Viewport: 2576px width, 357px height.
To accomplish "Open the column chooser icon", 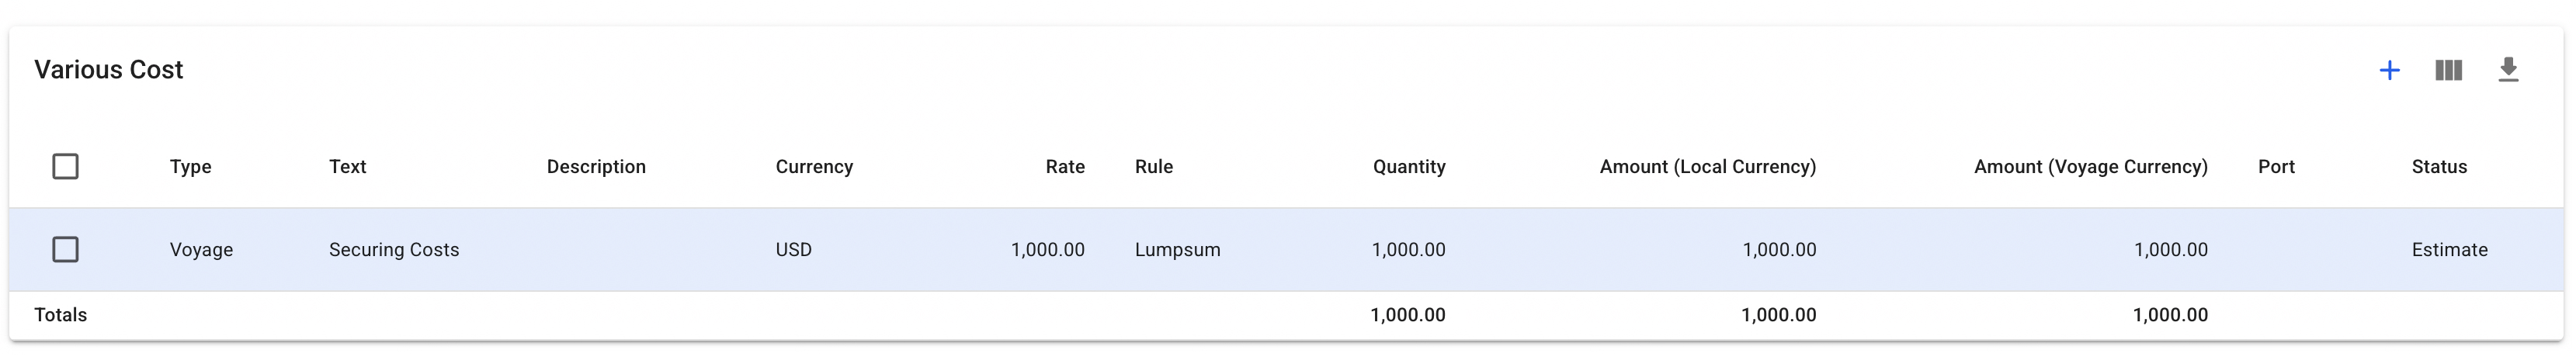I will pyautogui.click(x=2448, y=70).
